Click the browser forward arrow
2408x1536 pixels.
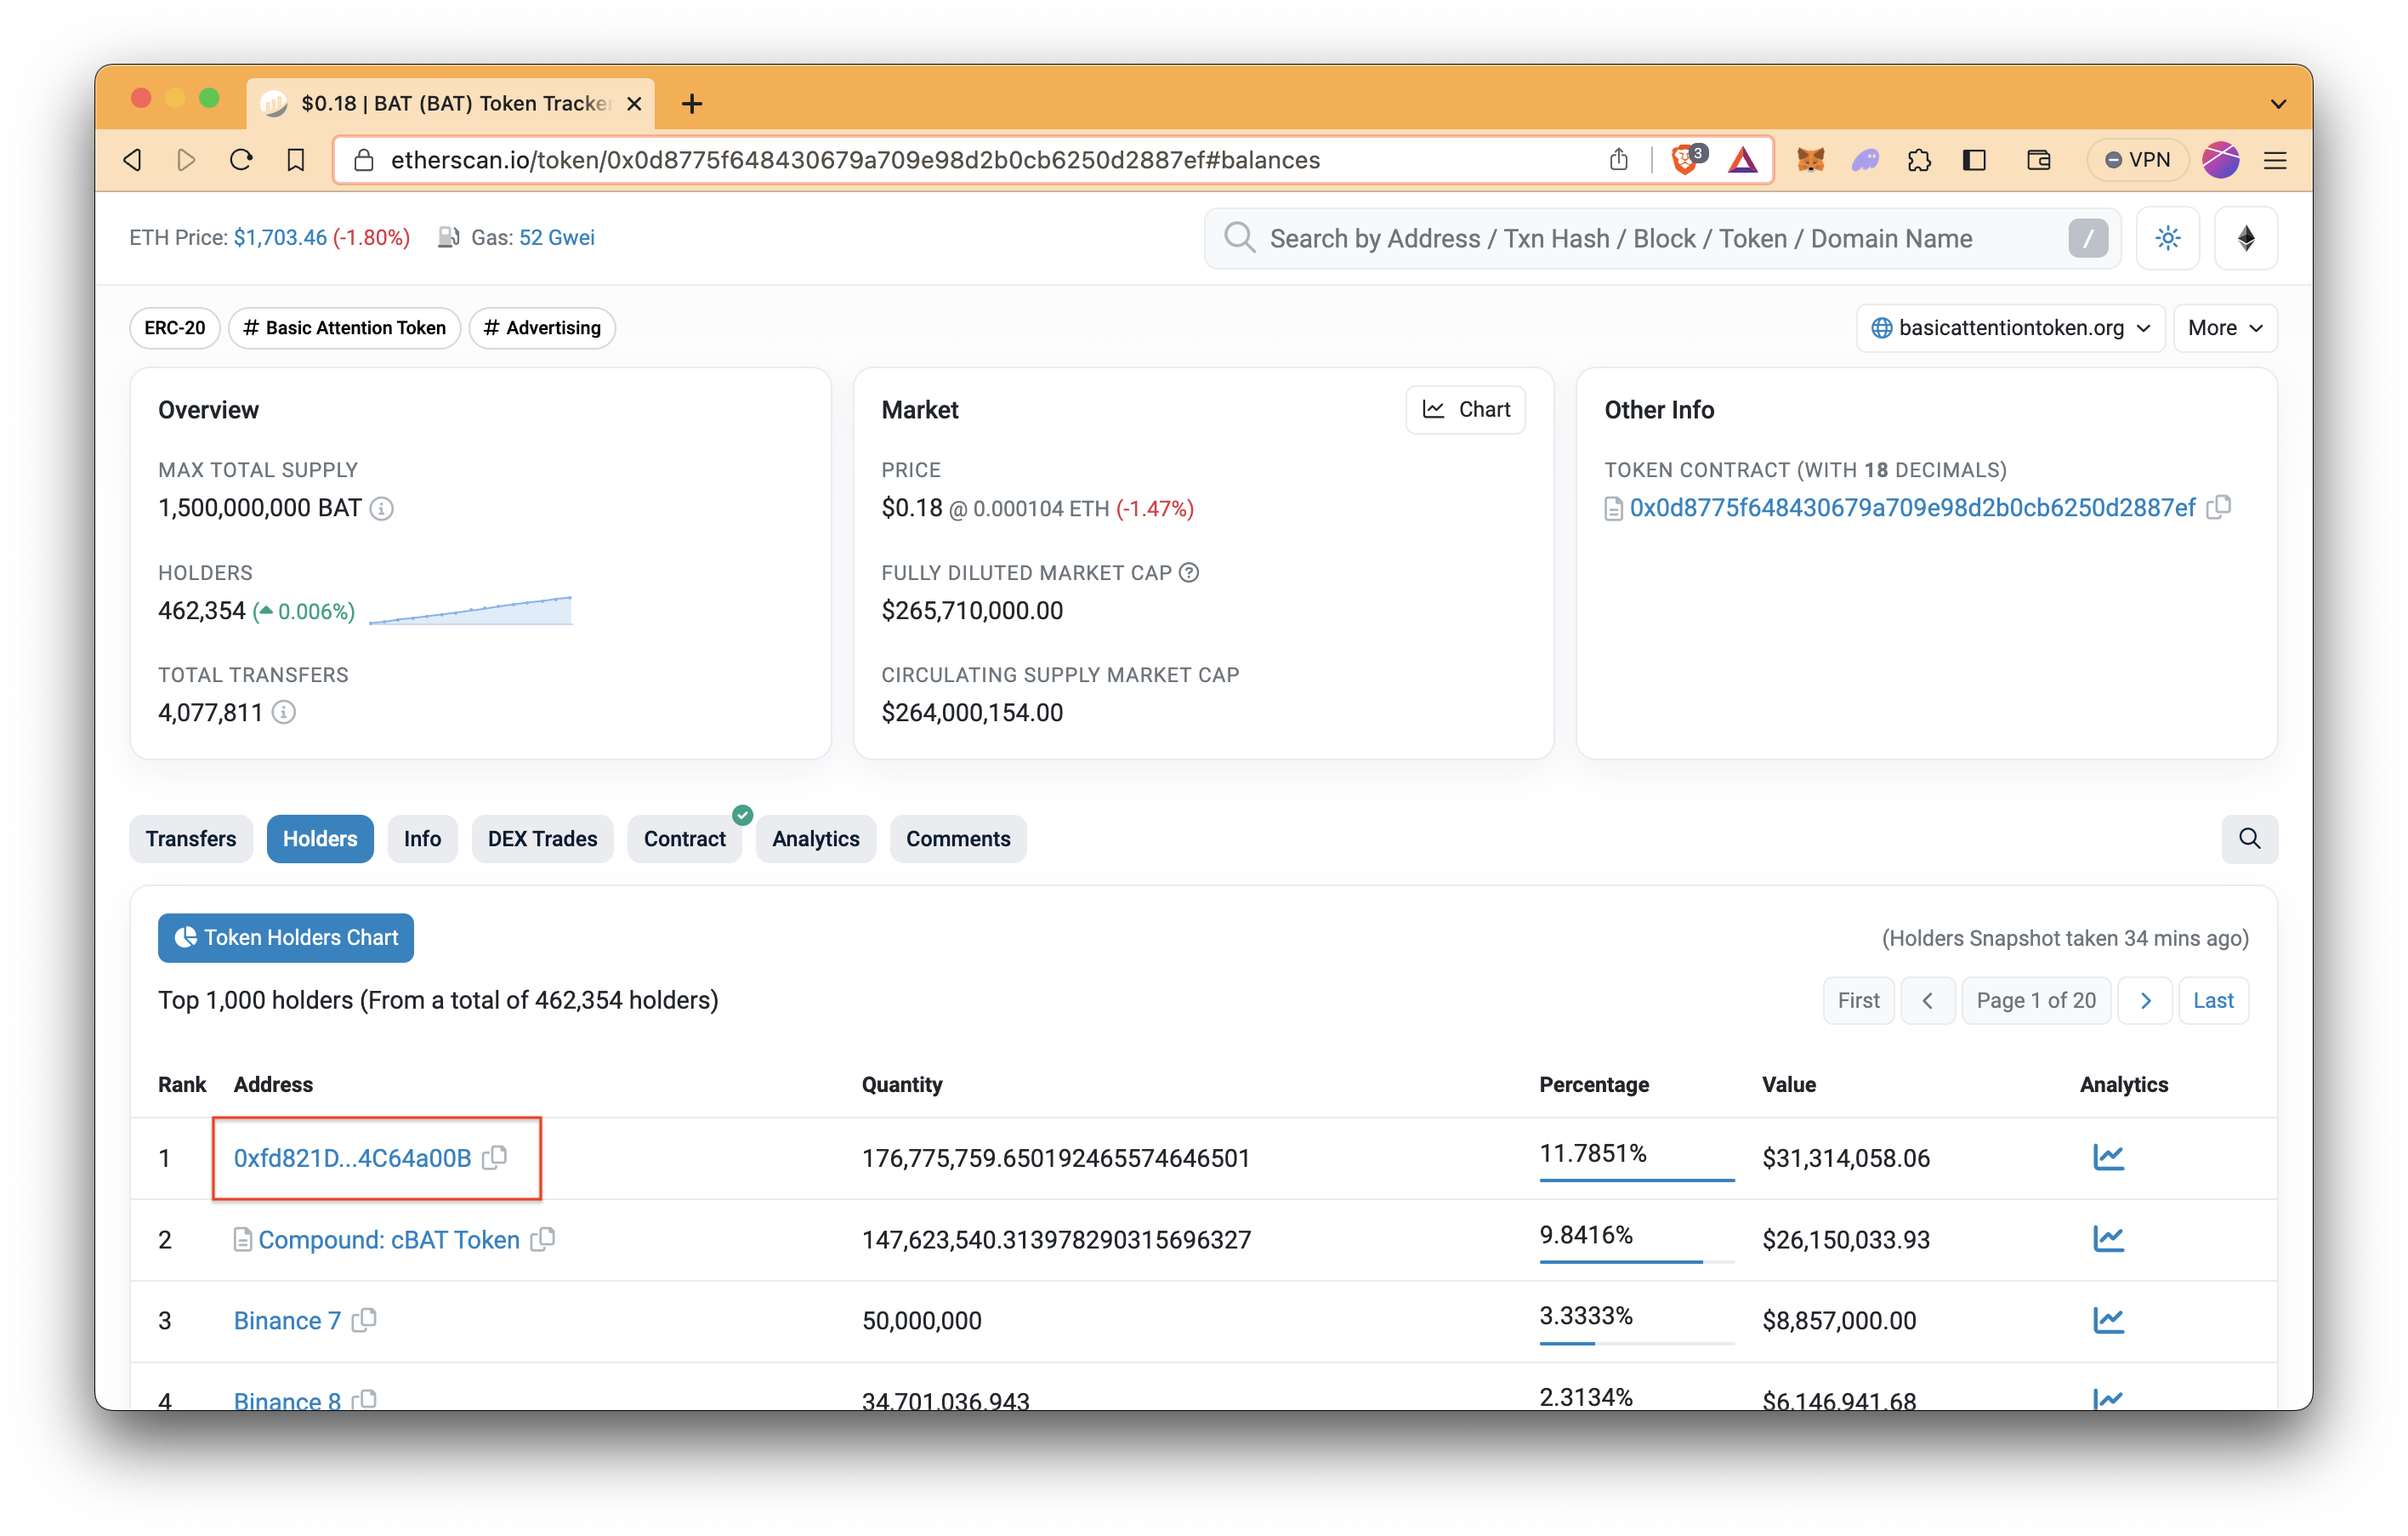coord(186,160)
